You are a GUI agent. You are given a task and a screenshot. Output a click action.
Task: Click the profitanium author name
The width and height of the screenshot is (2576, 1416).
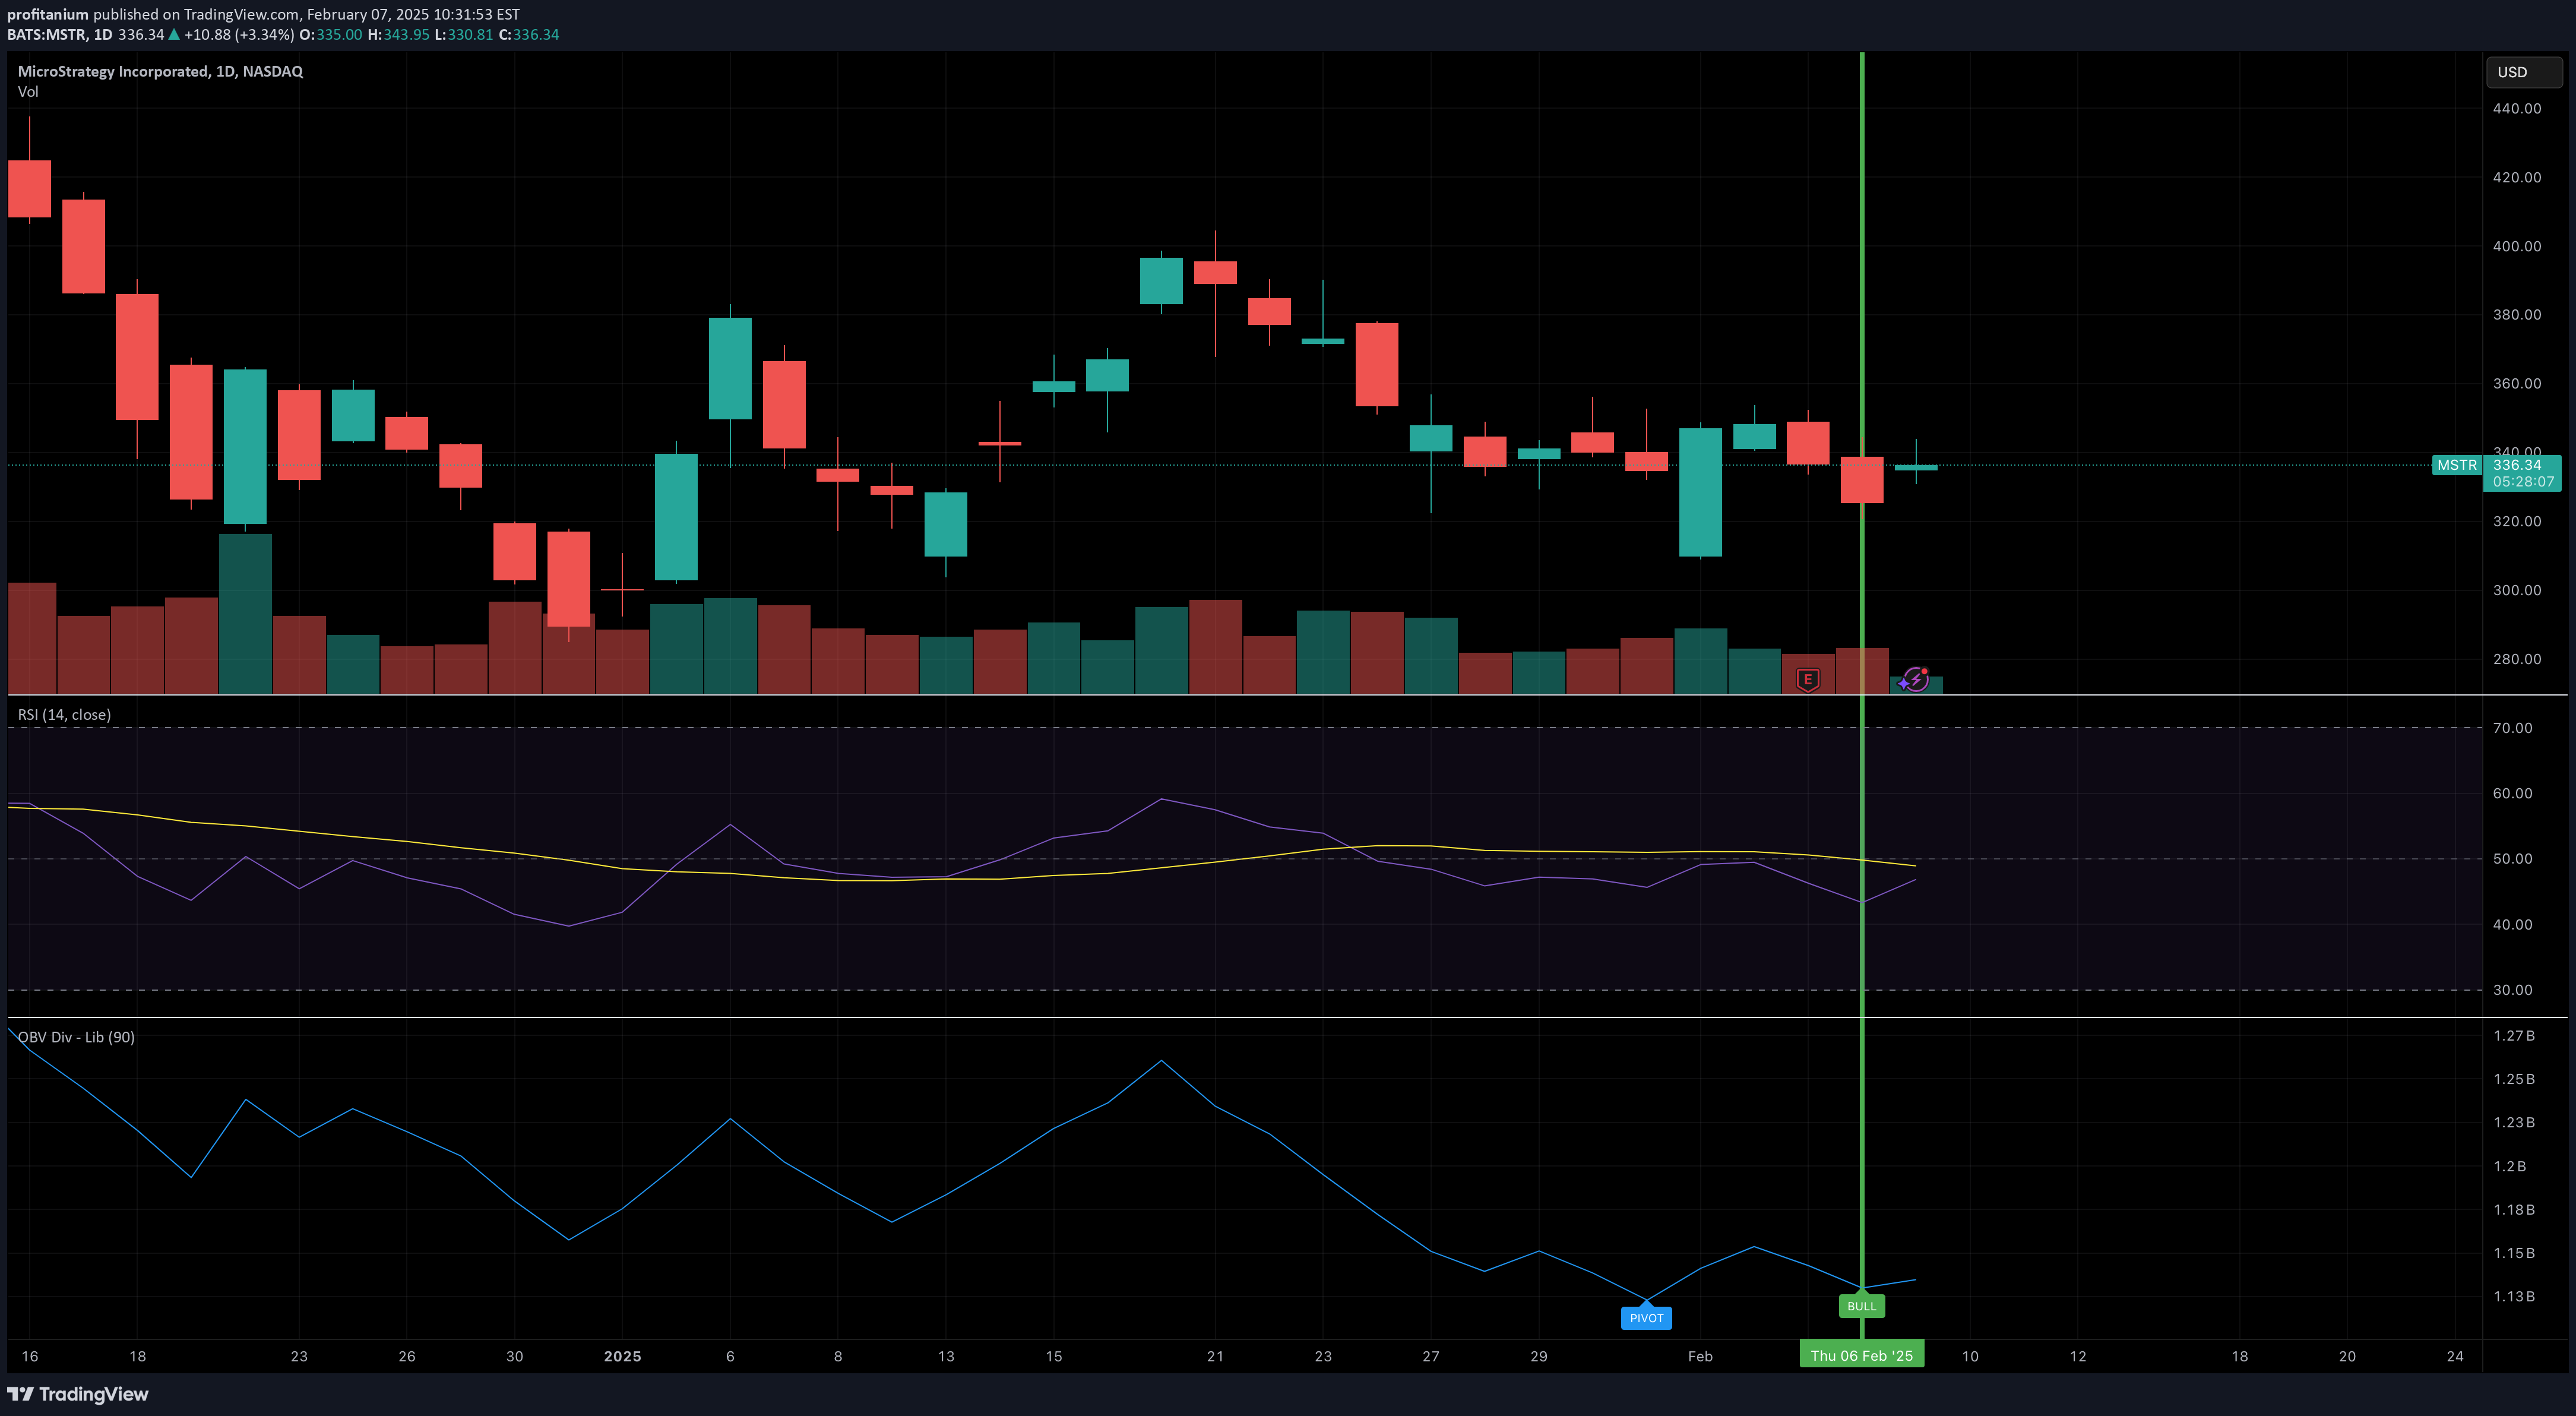[48, 14]
